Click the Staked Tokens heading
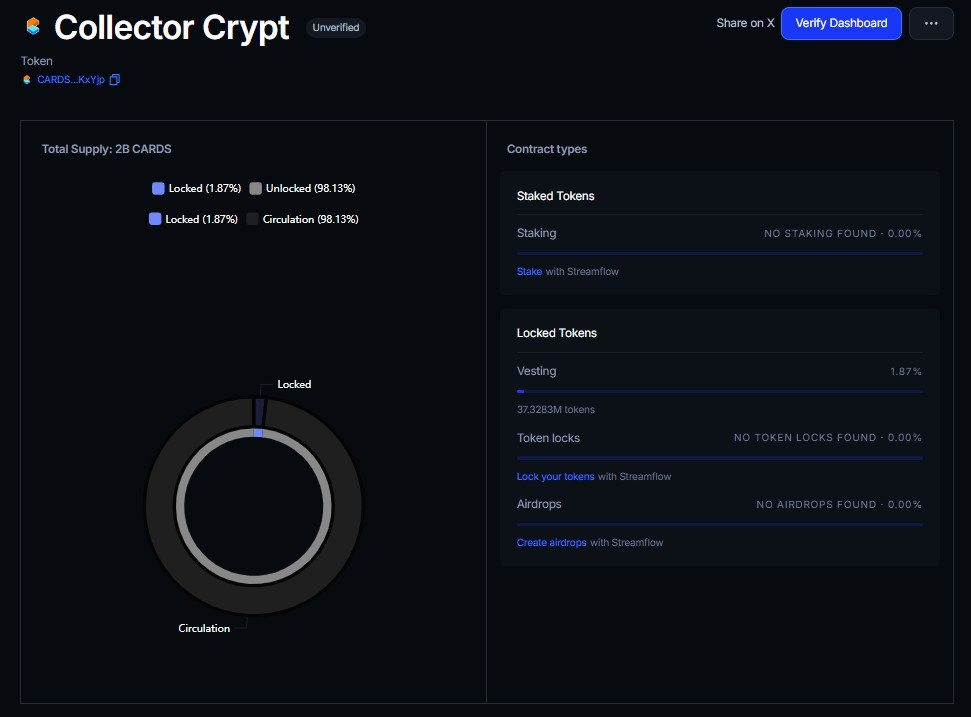 tap(555, 196)
